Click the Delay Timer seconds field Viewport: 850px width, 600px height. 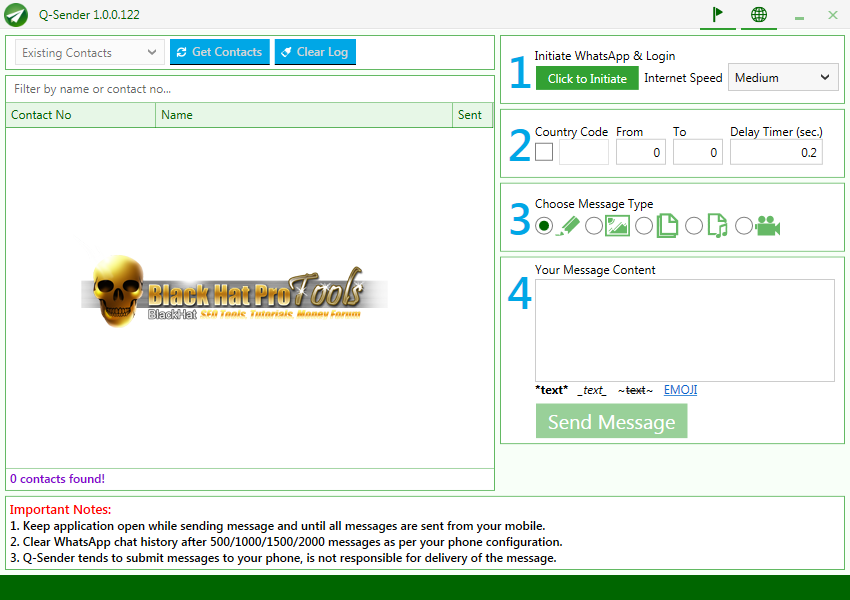tap(776, 152)
